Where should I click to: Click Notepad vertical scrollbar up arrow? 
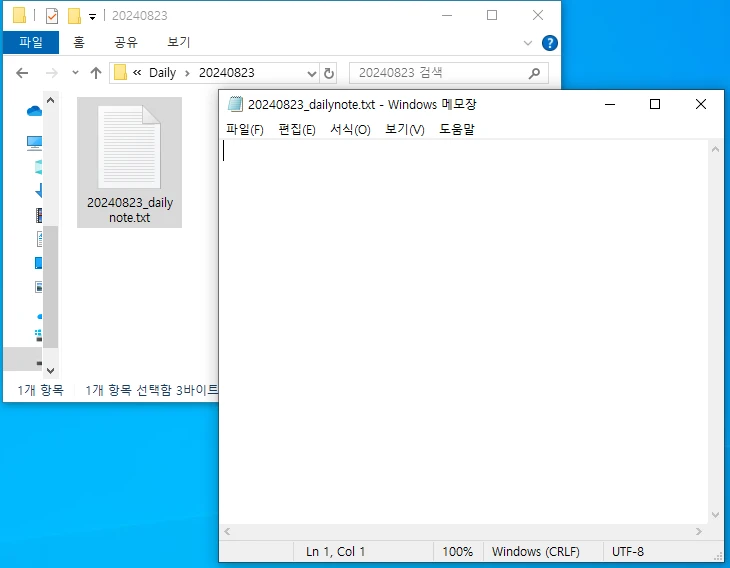(716, 149)
